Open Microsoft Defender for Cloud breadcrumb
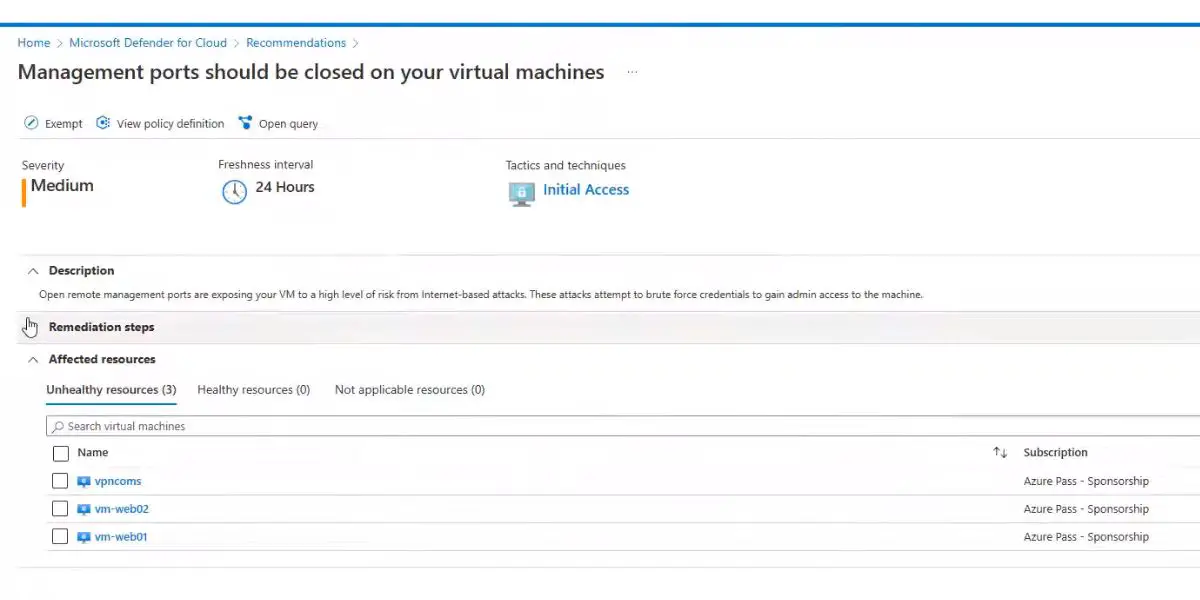This screenshot has width=1200, height=600. pyautogui.click(x=148, y=43)
